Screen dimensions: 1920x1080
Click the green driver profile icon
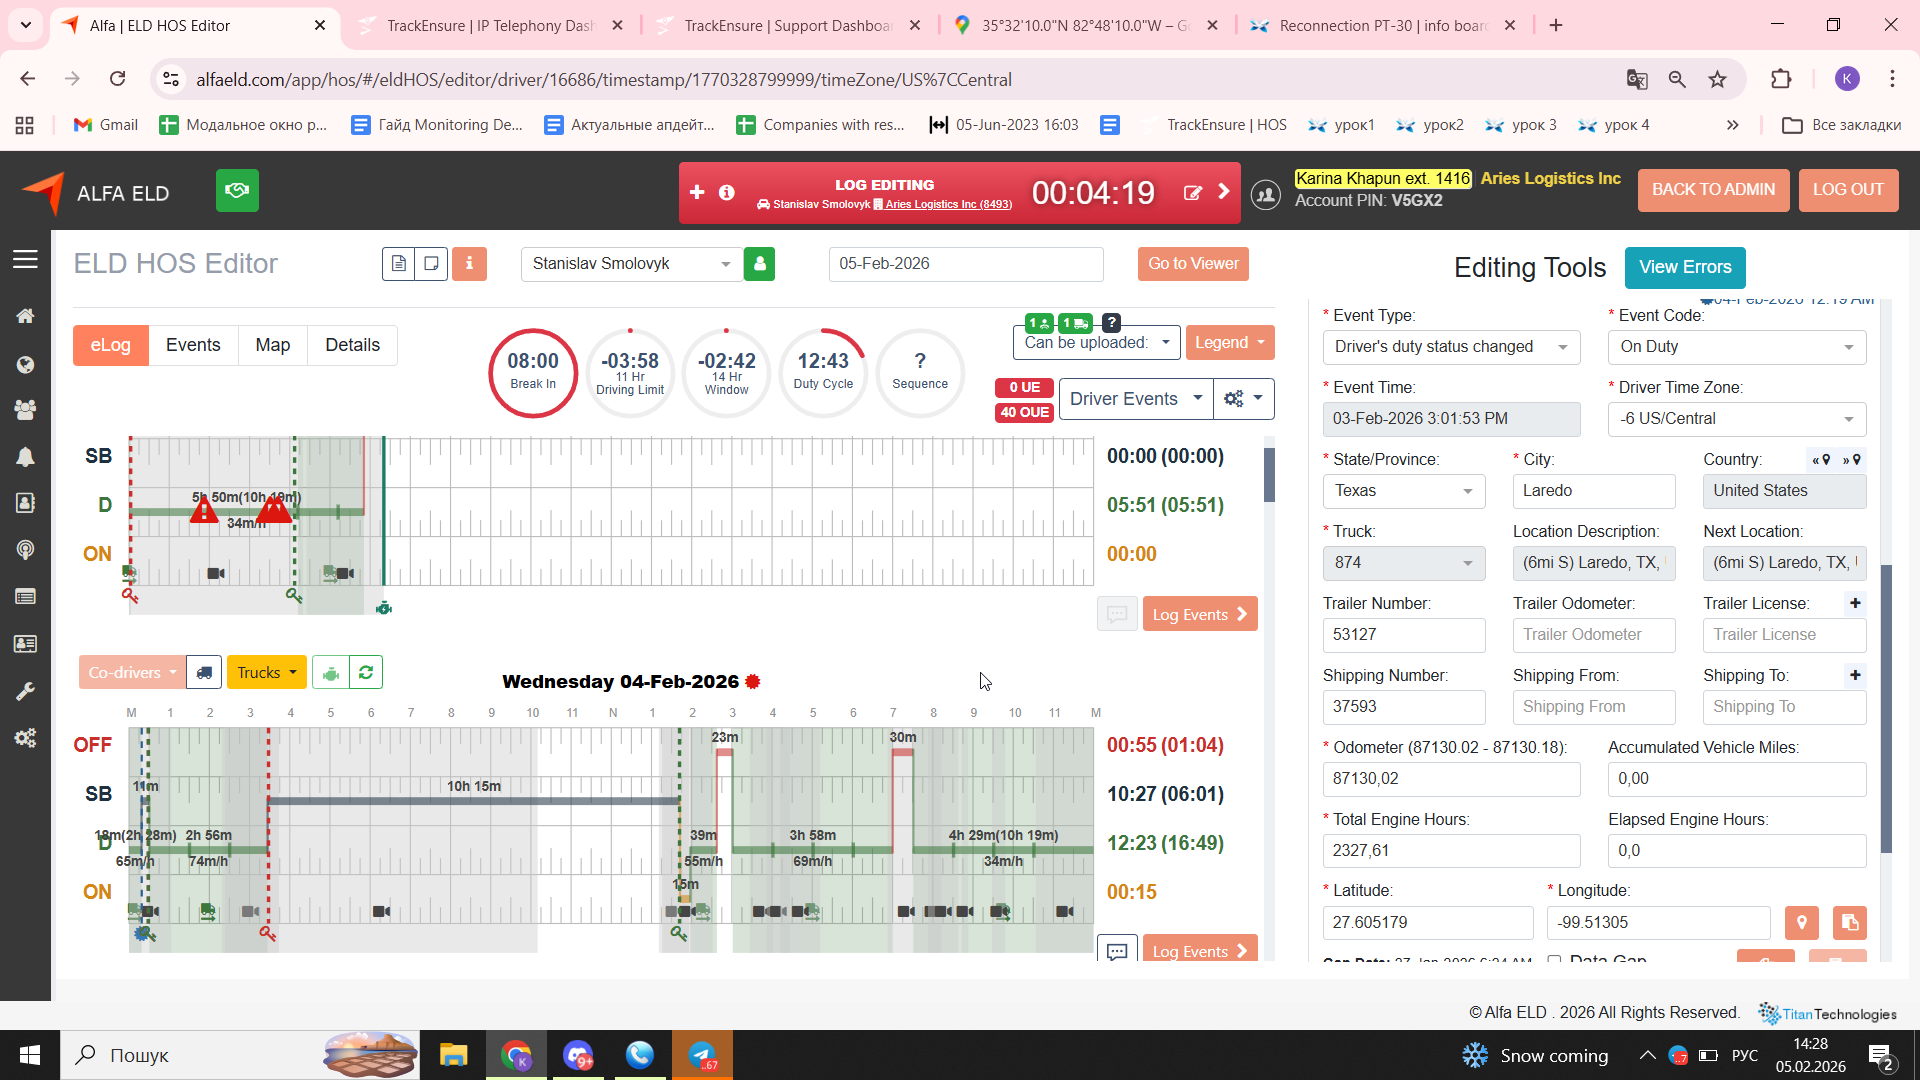pyautogui.click(x=759, y=264)
